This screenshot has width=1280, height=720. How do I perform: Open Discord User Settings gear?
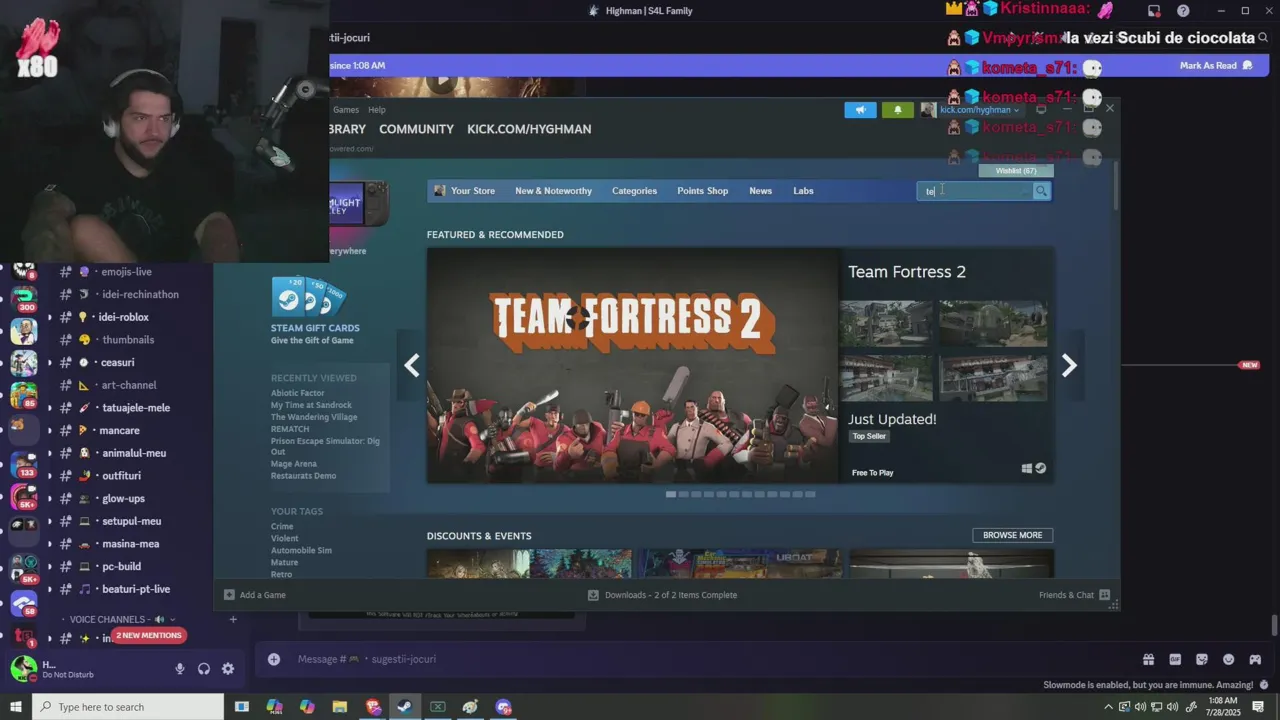coord(228,669)
